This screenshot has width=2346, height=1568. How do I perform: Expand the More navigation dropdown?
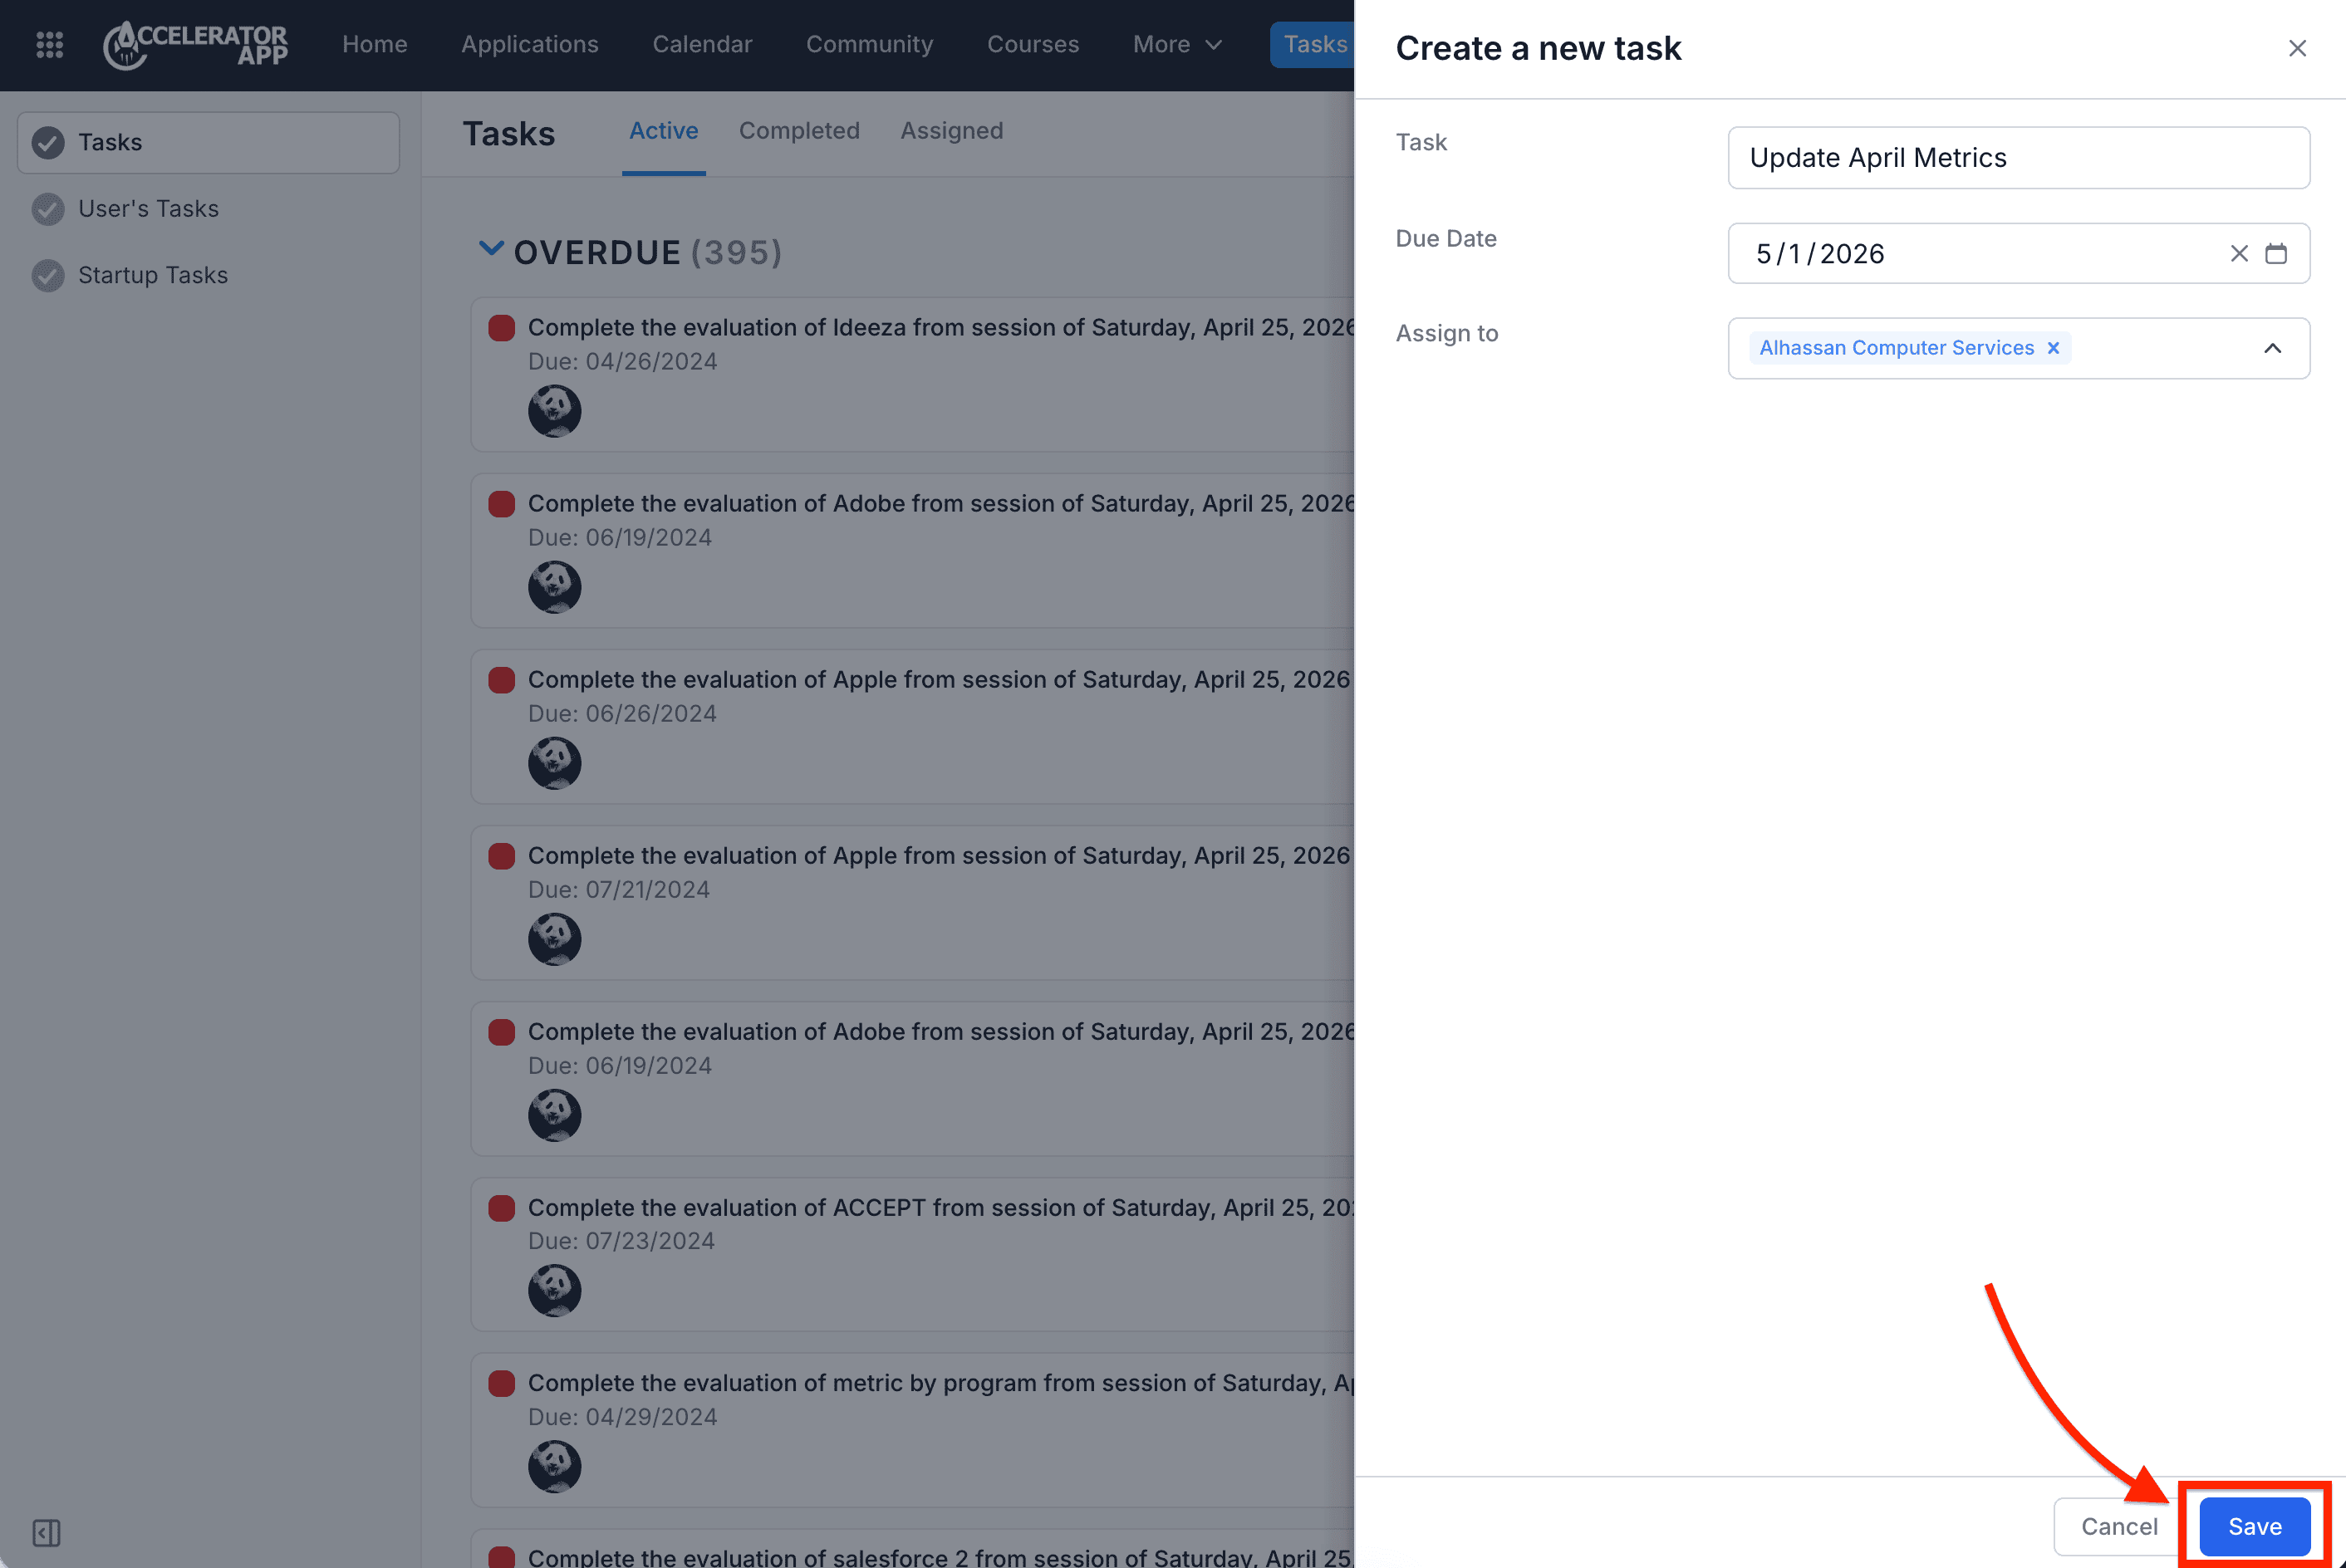pyautogui.click(x=1177, y=45)
